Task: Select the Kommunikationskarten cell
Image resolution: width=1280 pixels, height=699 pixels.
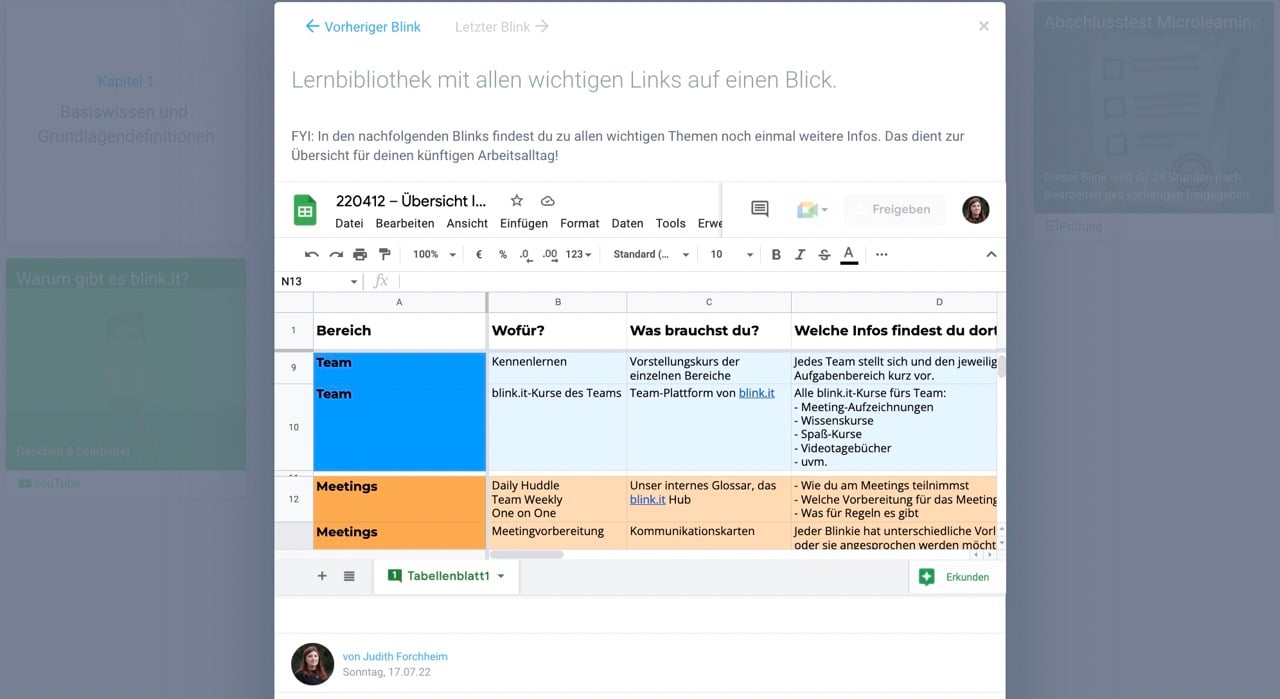Action: click(x=709, y=535)
